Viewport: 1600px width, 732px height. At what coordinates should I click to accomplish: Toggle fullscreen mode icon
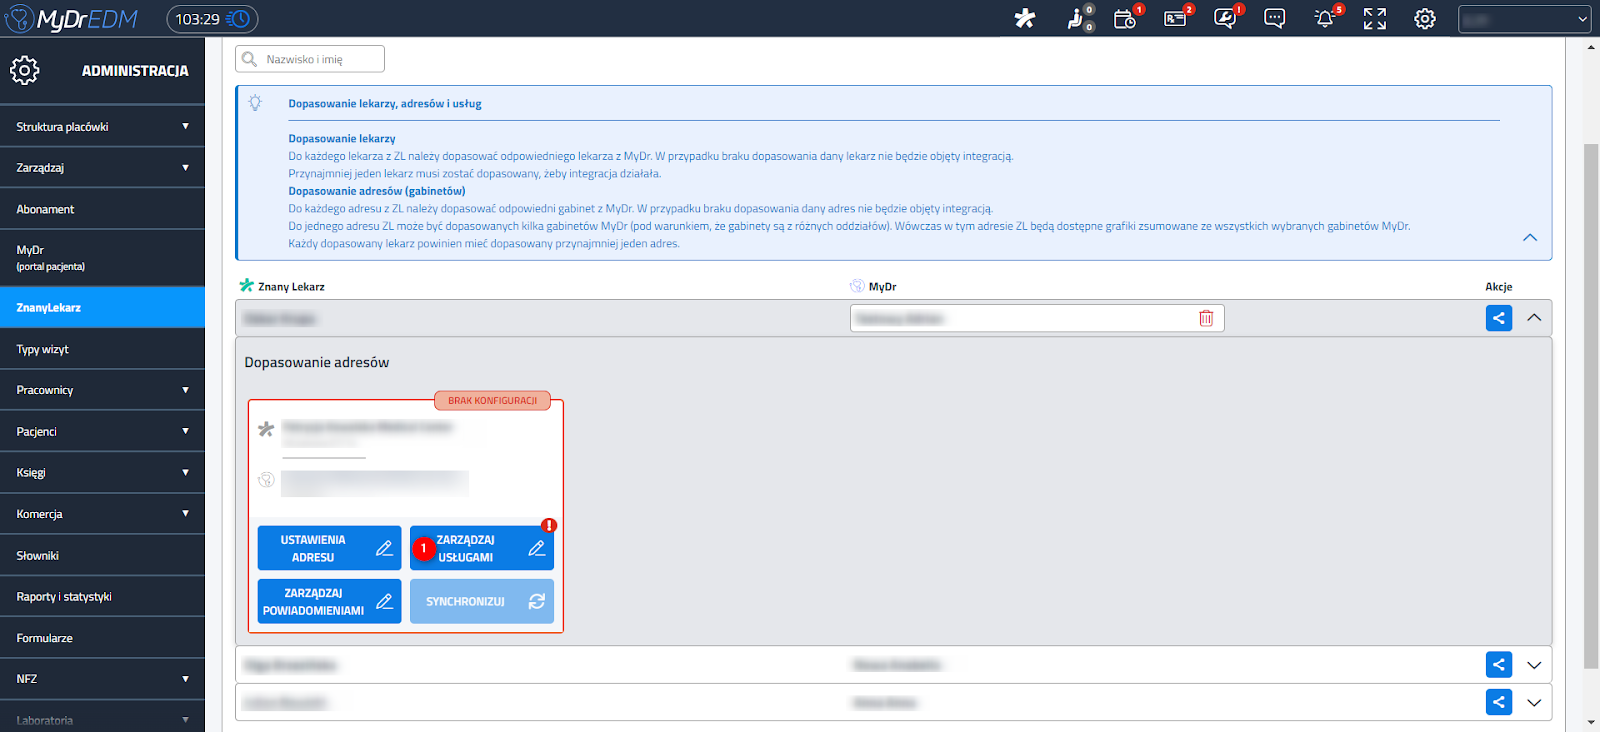[x=1375, y=18]
